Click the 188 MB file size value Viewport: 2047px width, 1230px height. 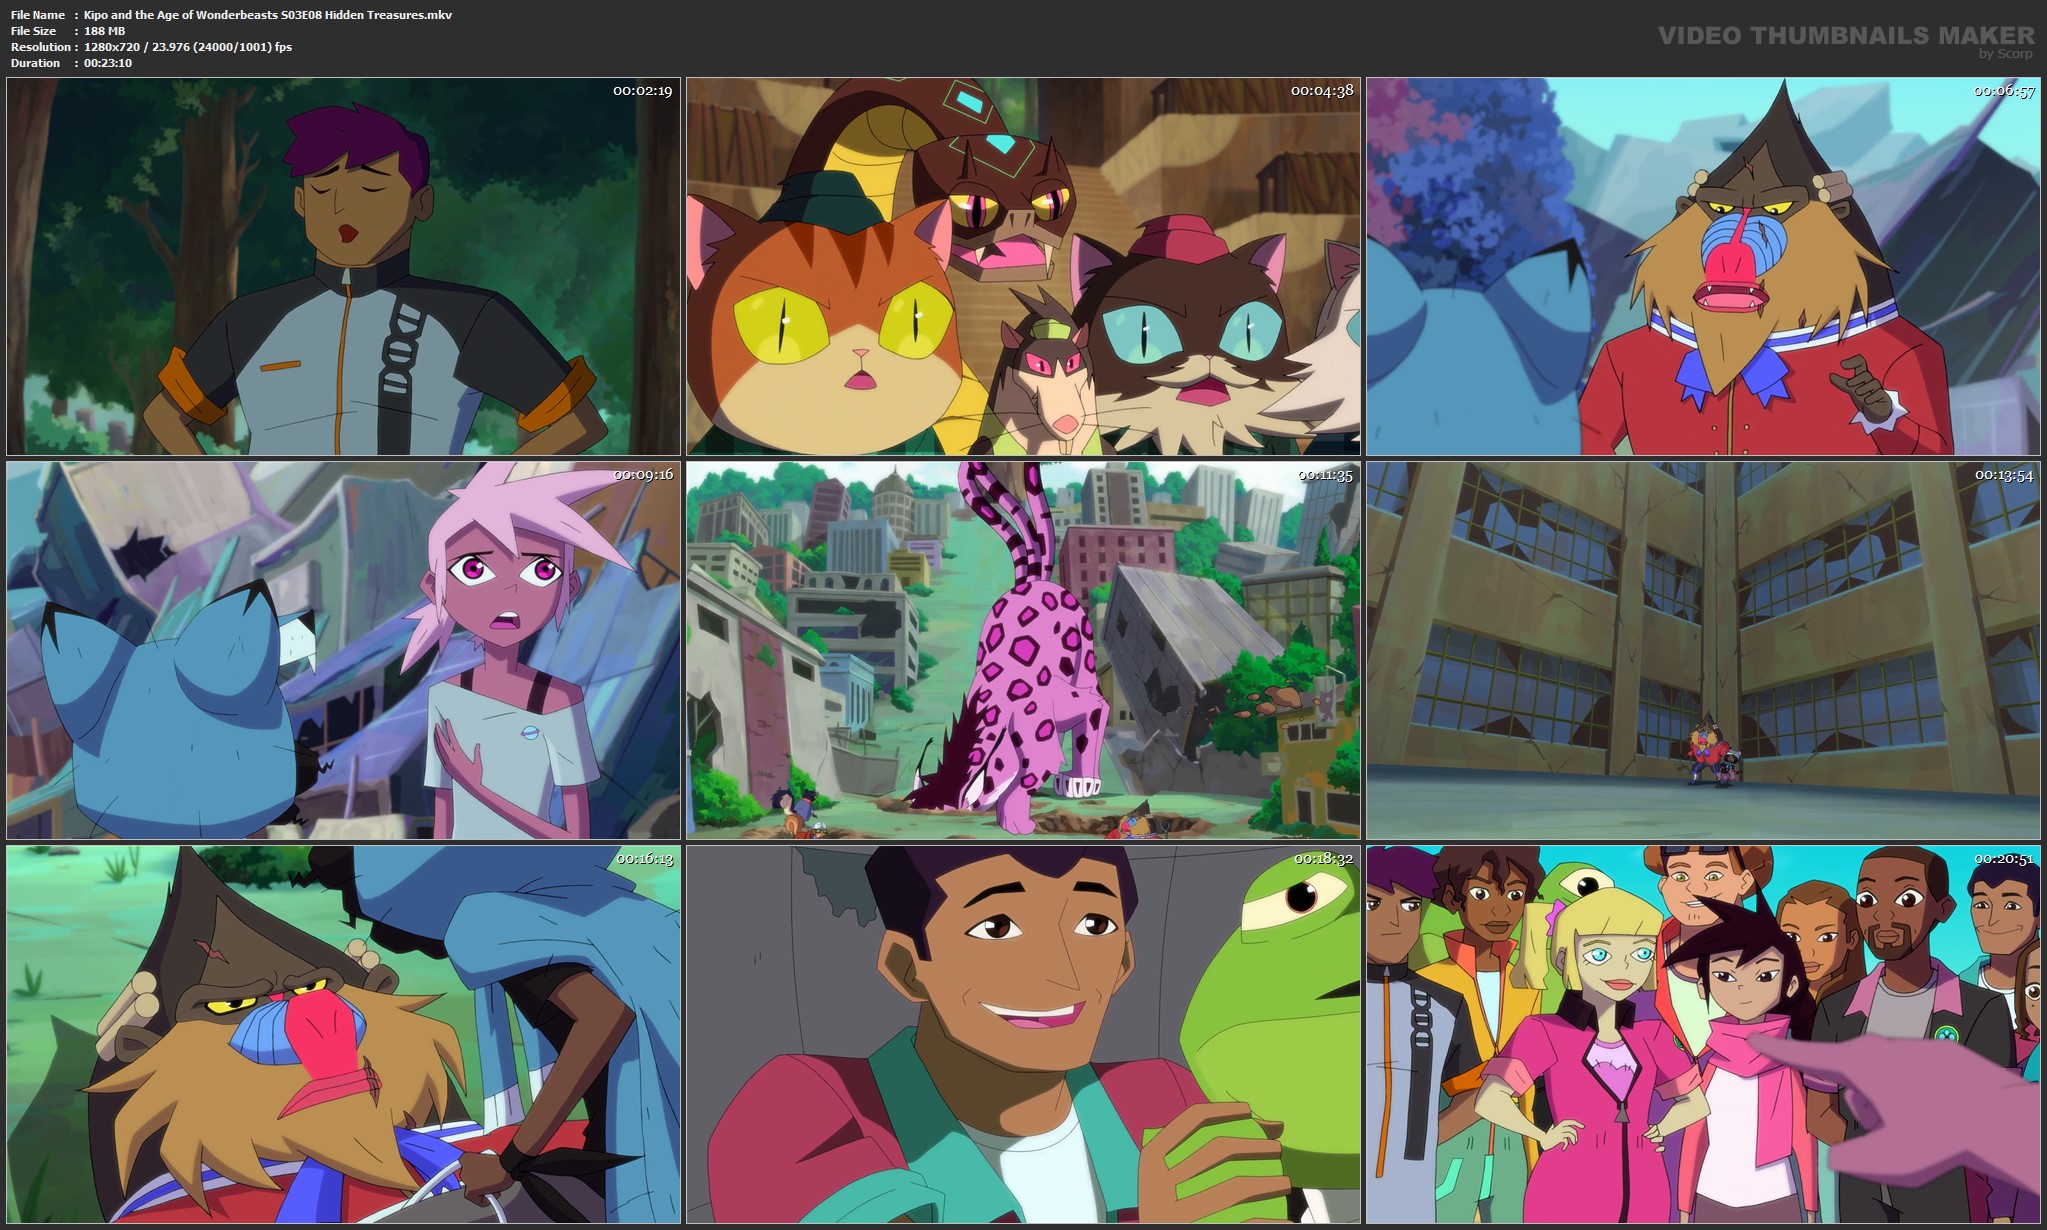coord(105,31)
